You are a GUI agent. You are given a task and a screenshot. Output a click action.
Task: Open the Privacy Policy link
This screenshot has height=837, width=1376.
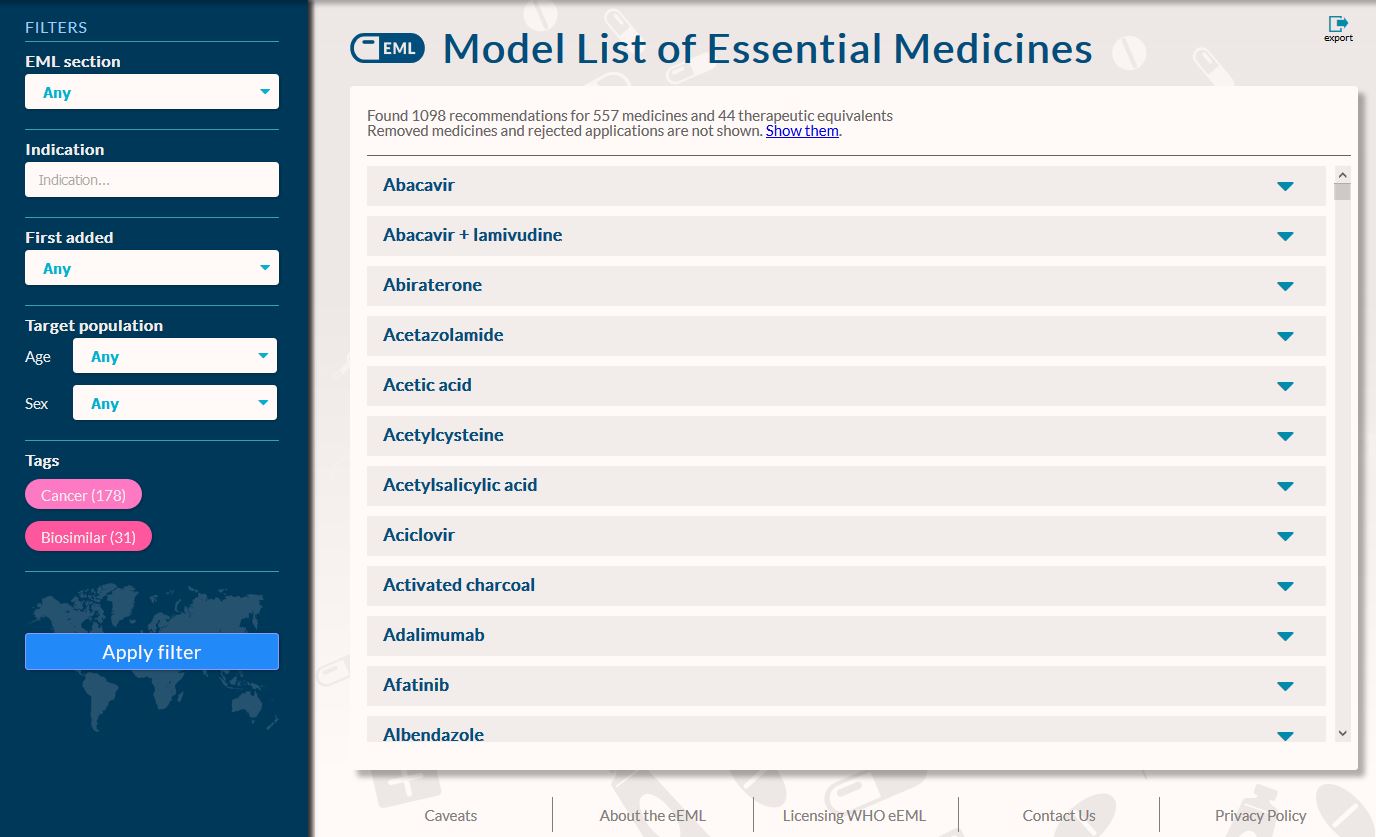pos(1260,815)
